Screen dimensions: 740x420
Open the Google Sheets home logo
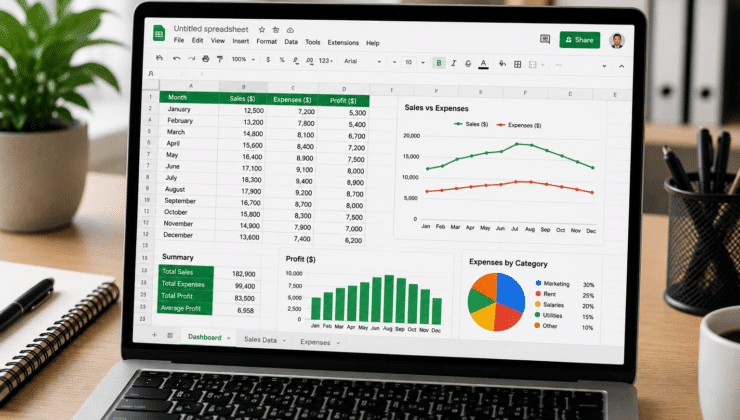coord(159,34)
